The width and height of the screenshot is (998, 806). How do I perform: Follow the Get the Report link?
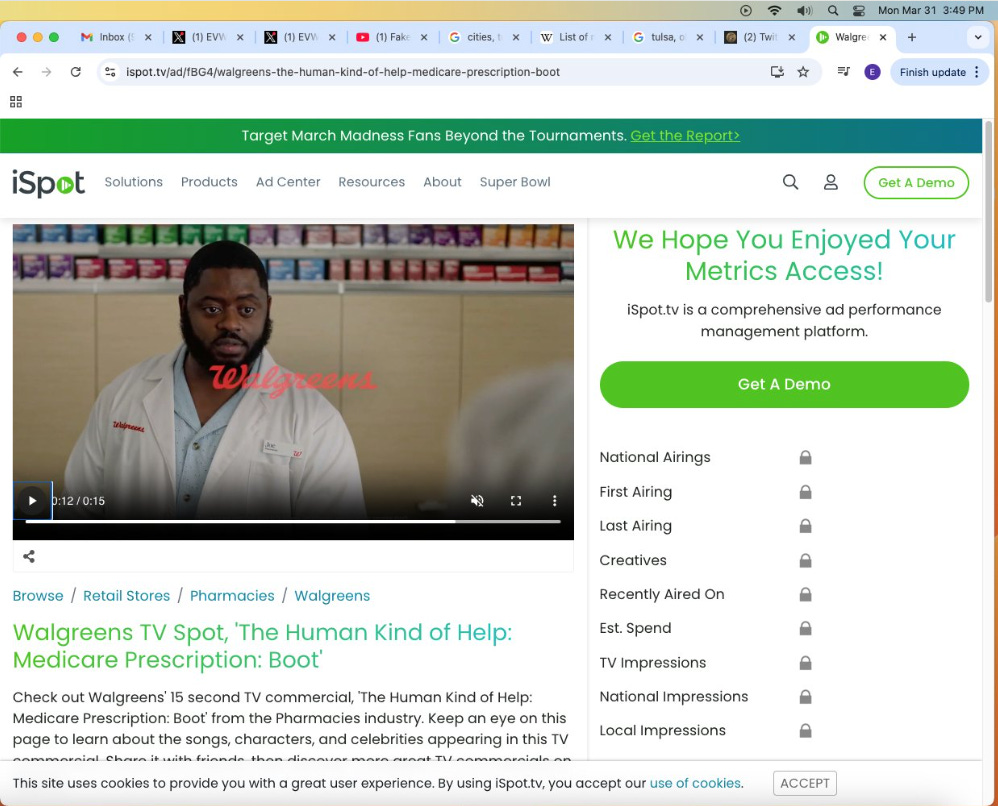[685, 136]
